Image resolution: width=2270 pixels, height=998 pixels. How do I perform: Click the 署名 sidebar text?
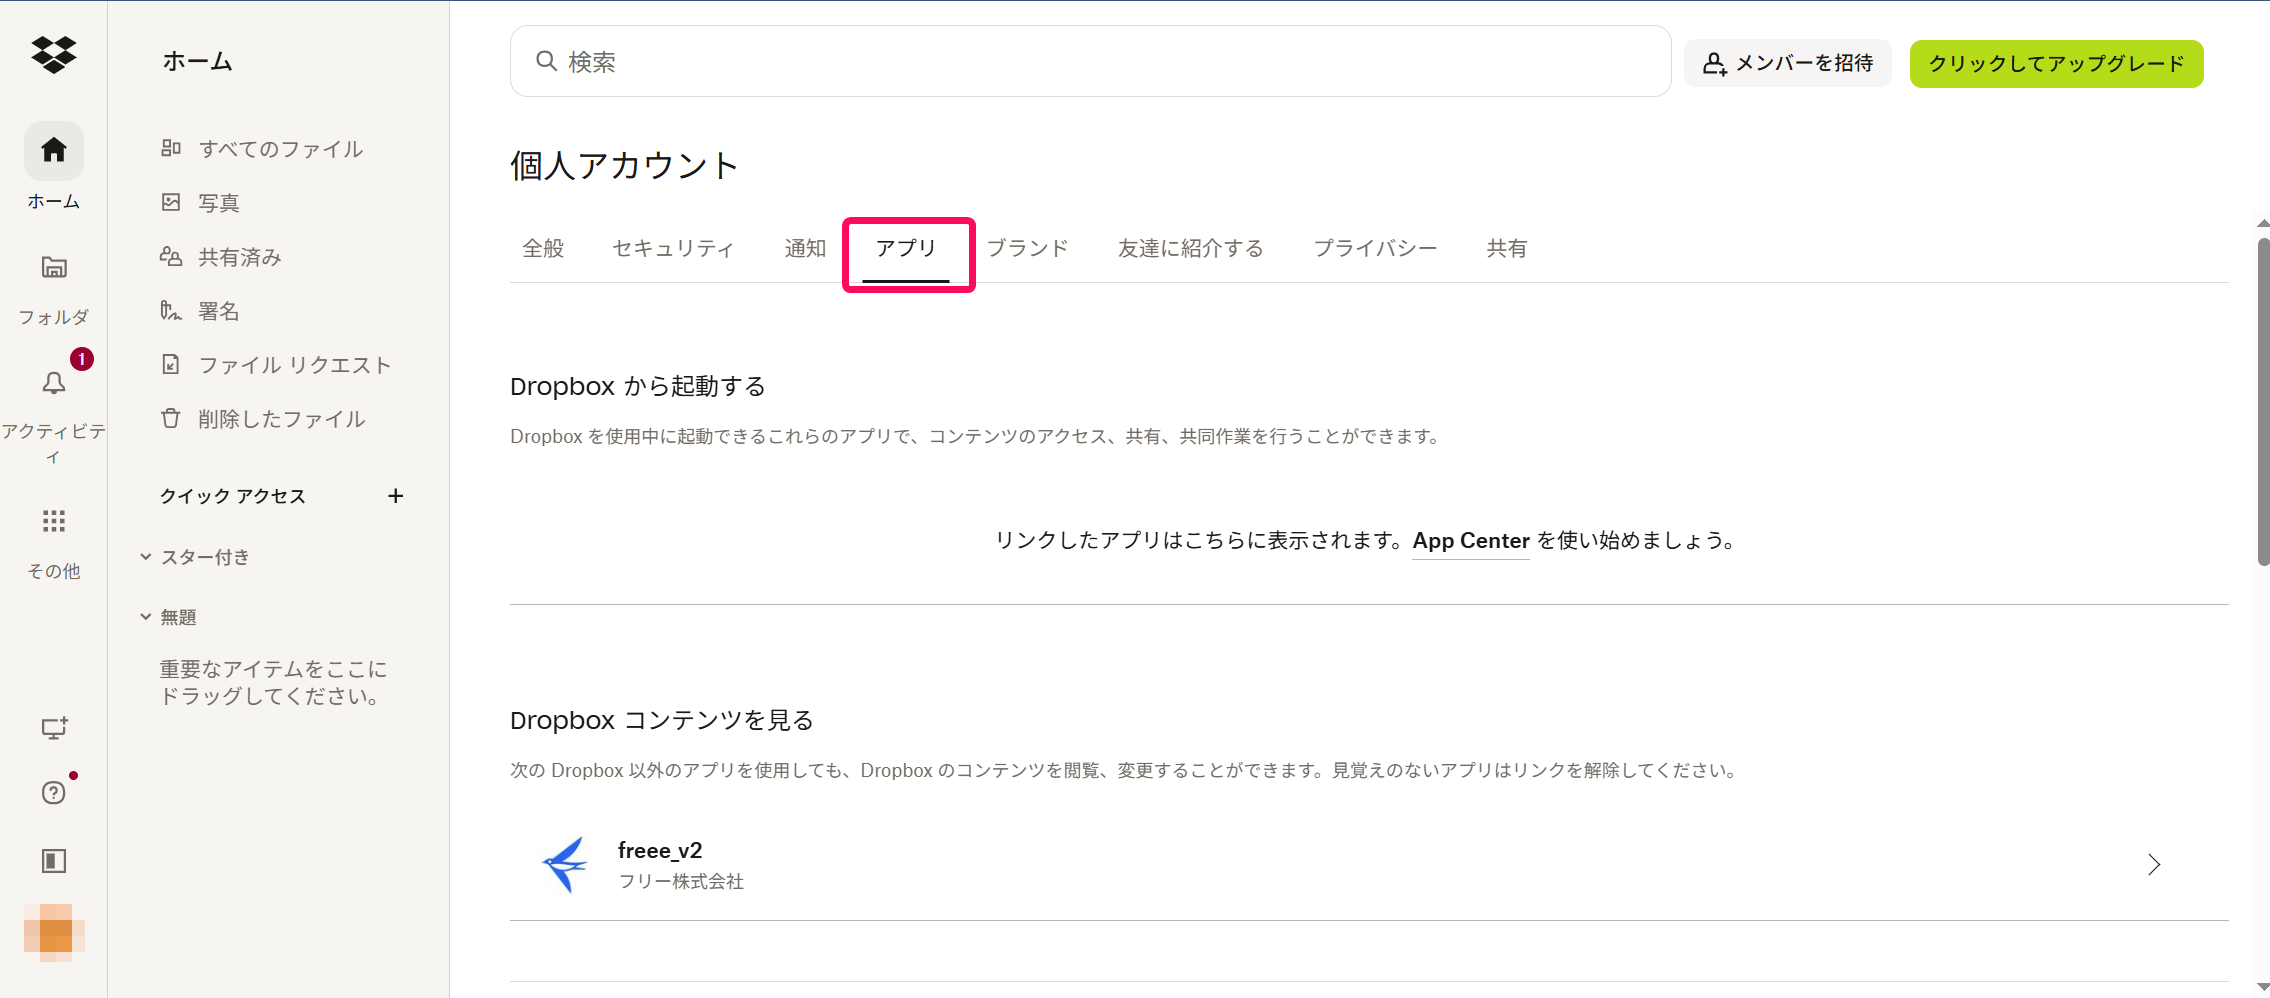219,311
